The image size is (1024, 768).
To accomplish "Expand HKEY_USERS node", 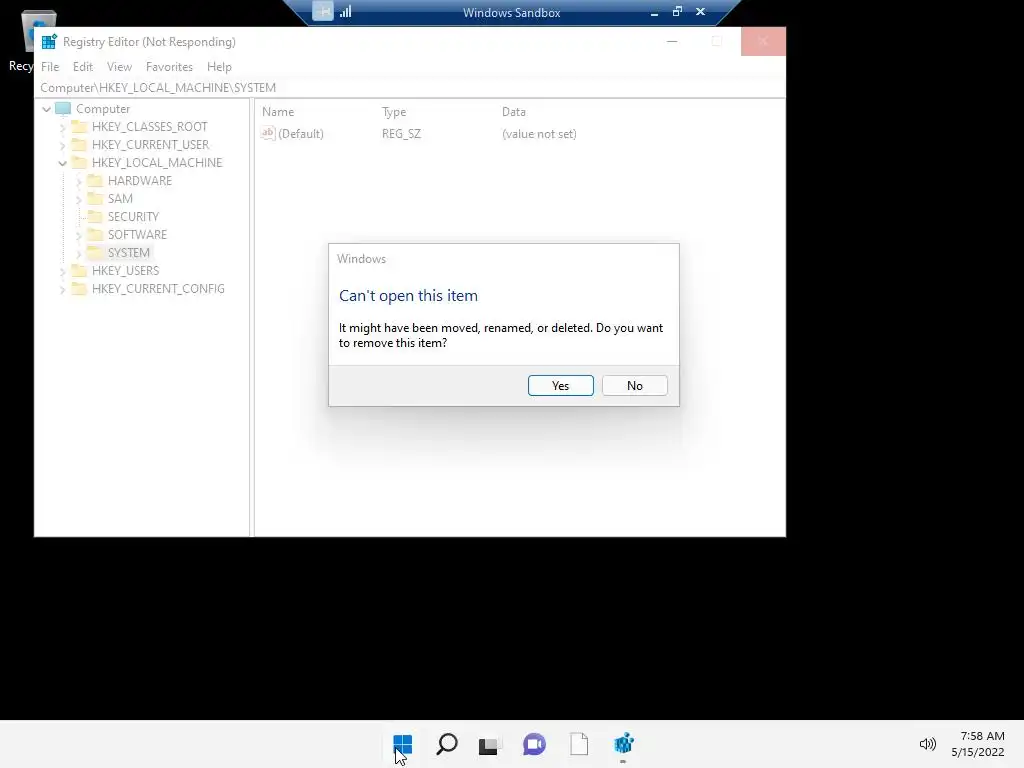I will (x=63, y=271).
